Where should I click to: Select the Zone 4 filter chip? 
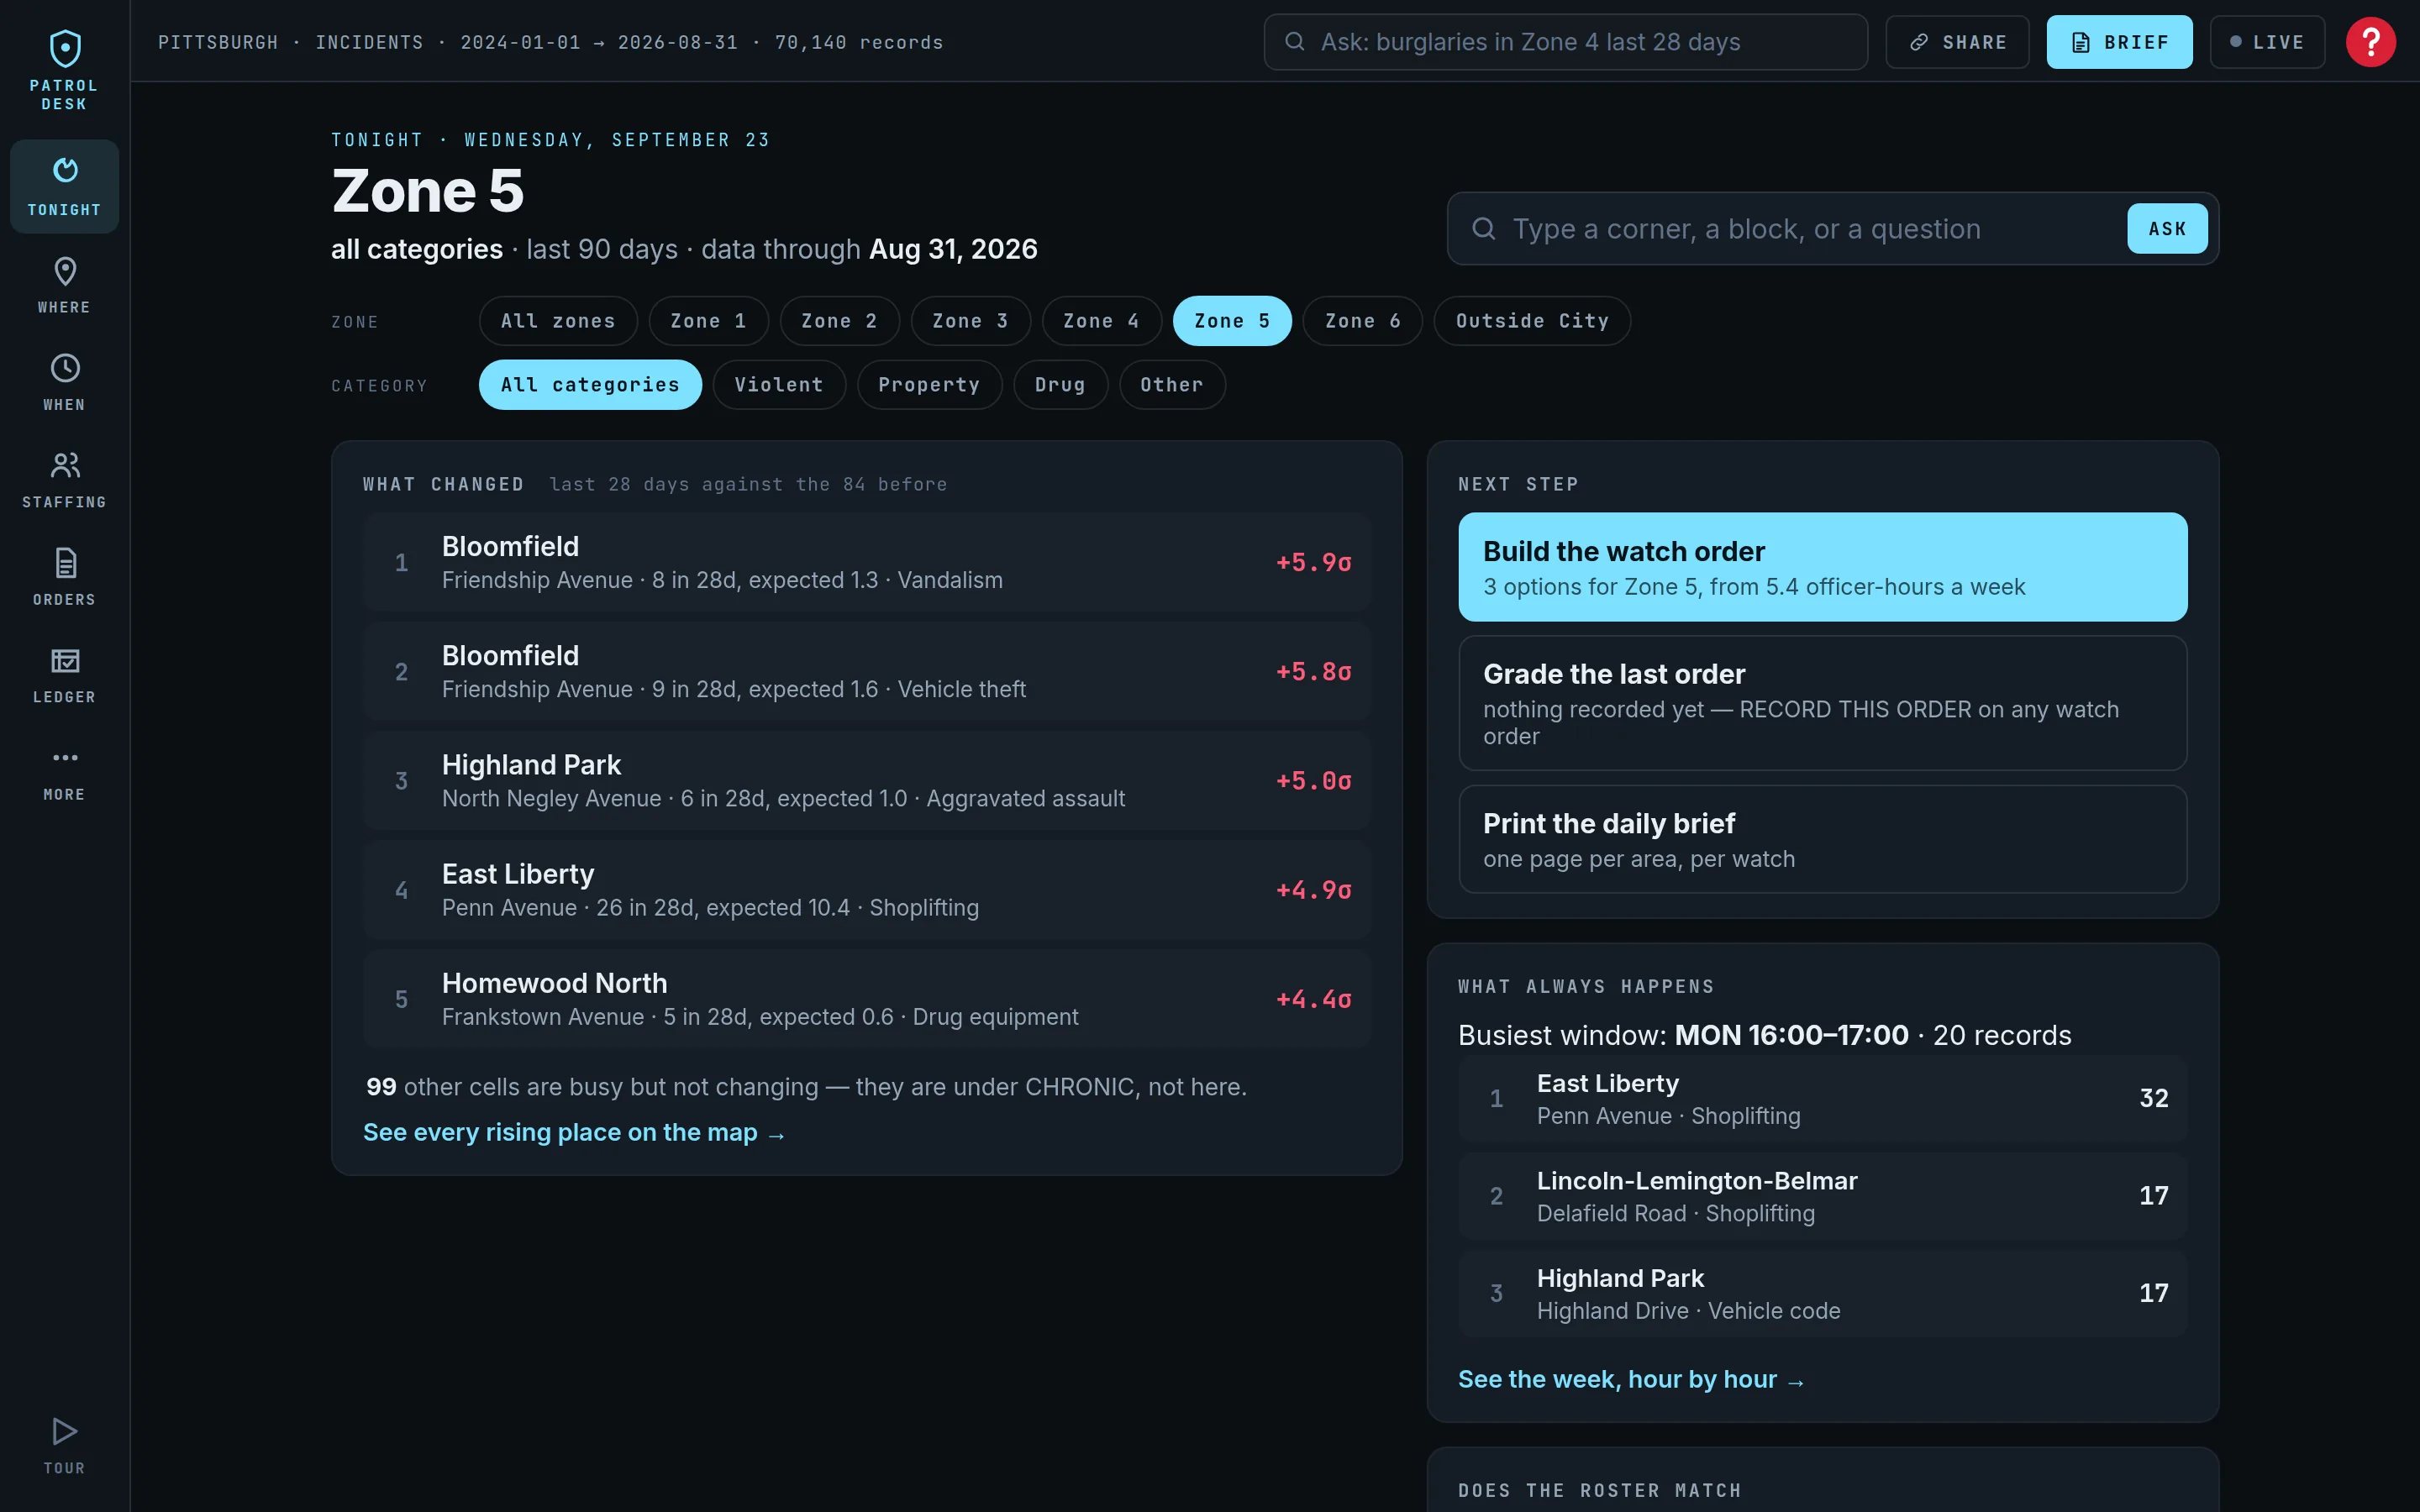1101,321
